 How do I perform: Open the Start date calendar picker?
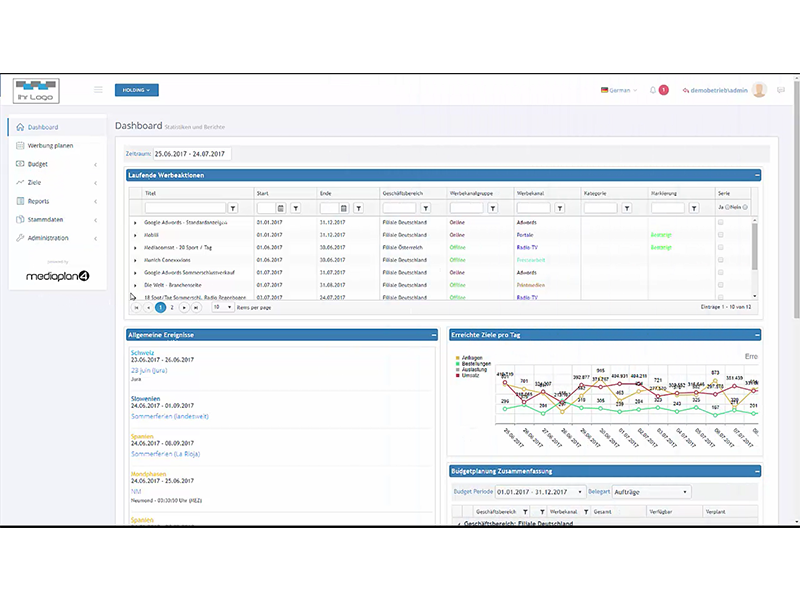coord(282,208)
